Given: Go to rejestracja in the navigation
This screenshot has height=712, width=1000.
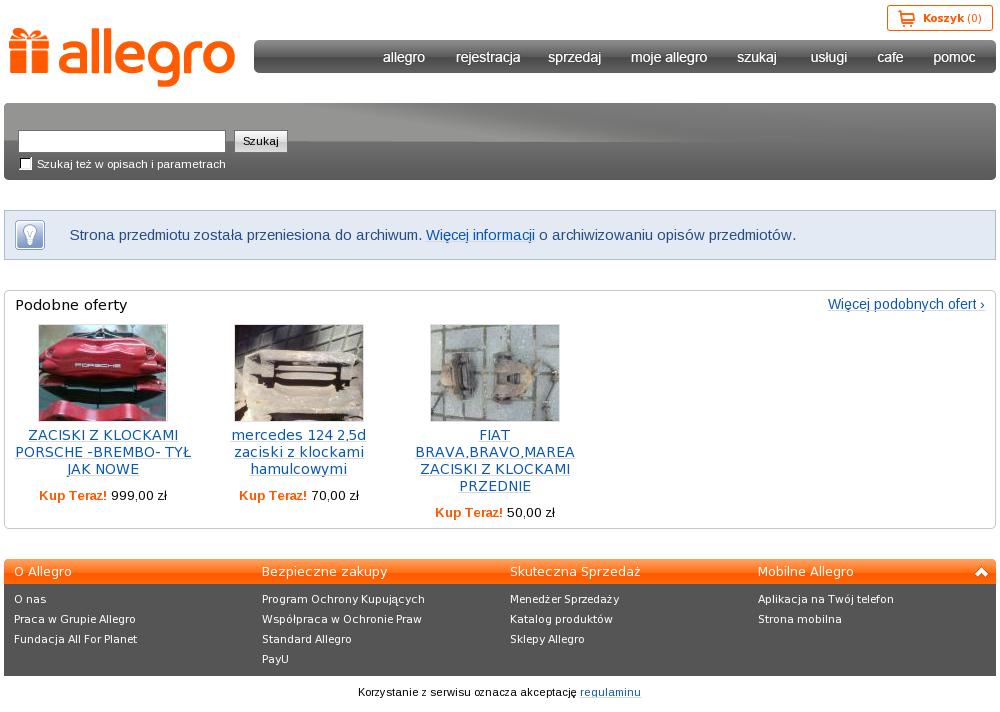Looking at the screenshot, I should pos(488,57).
